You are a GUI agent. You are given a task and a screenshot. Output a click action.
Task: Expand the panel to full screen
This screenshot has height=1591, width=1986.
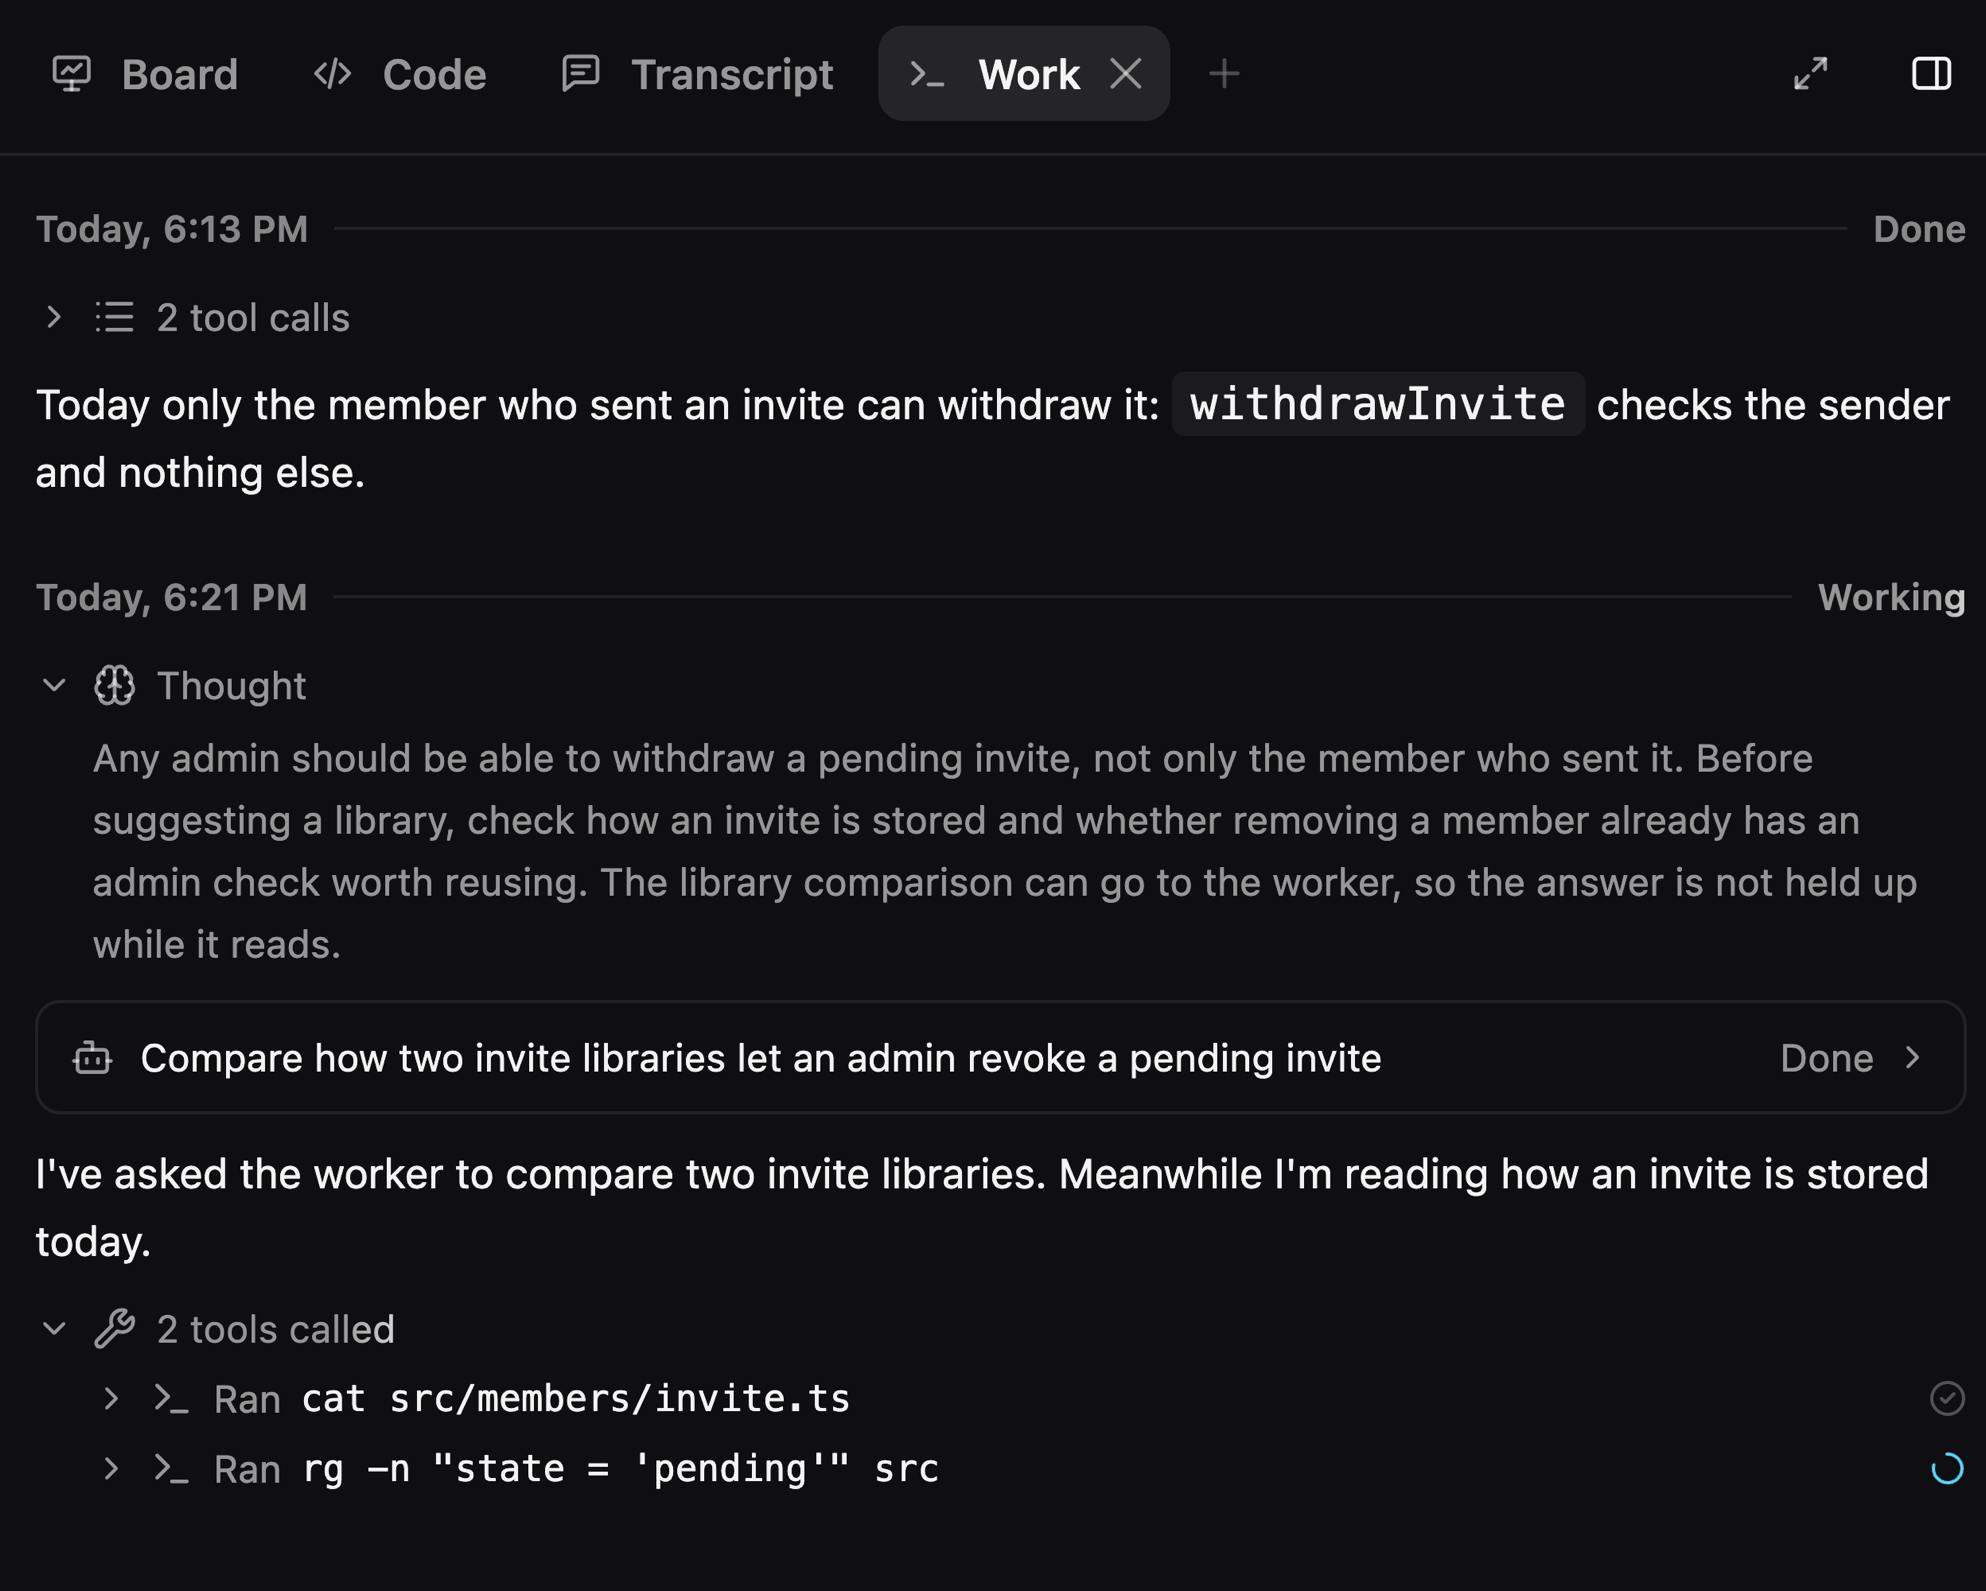(1811, 74)
